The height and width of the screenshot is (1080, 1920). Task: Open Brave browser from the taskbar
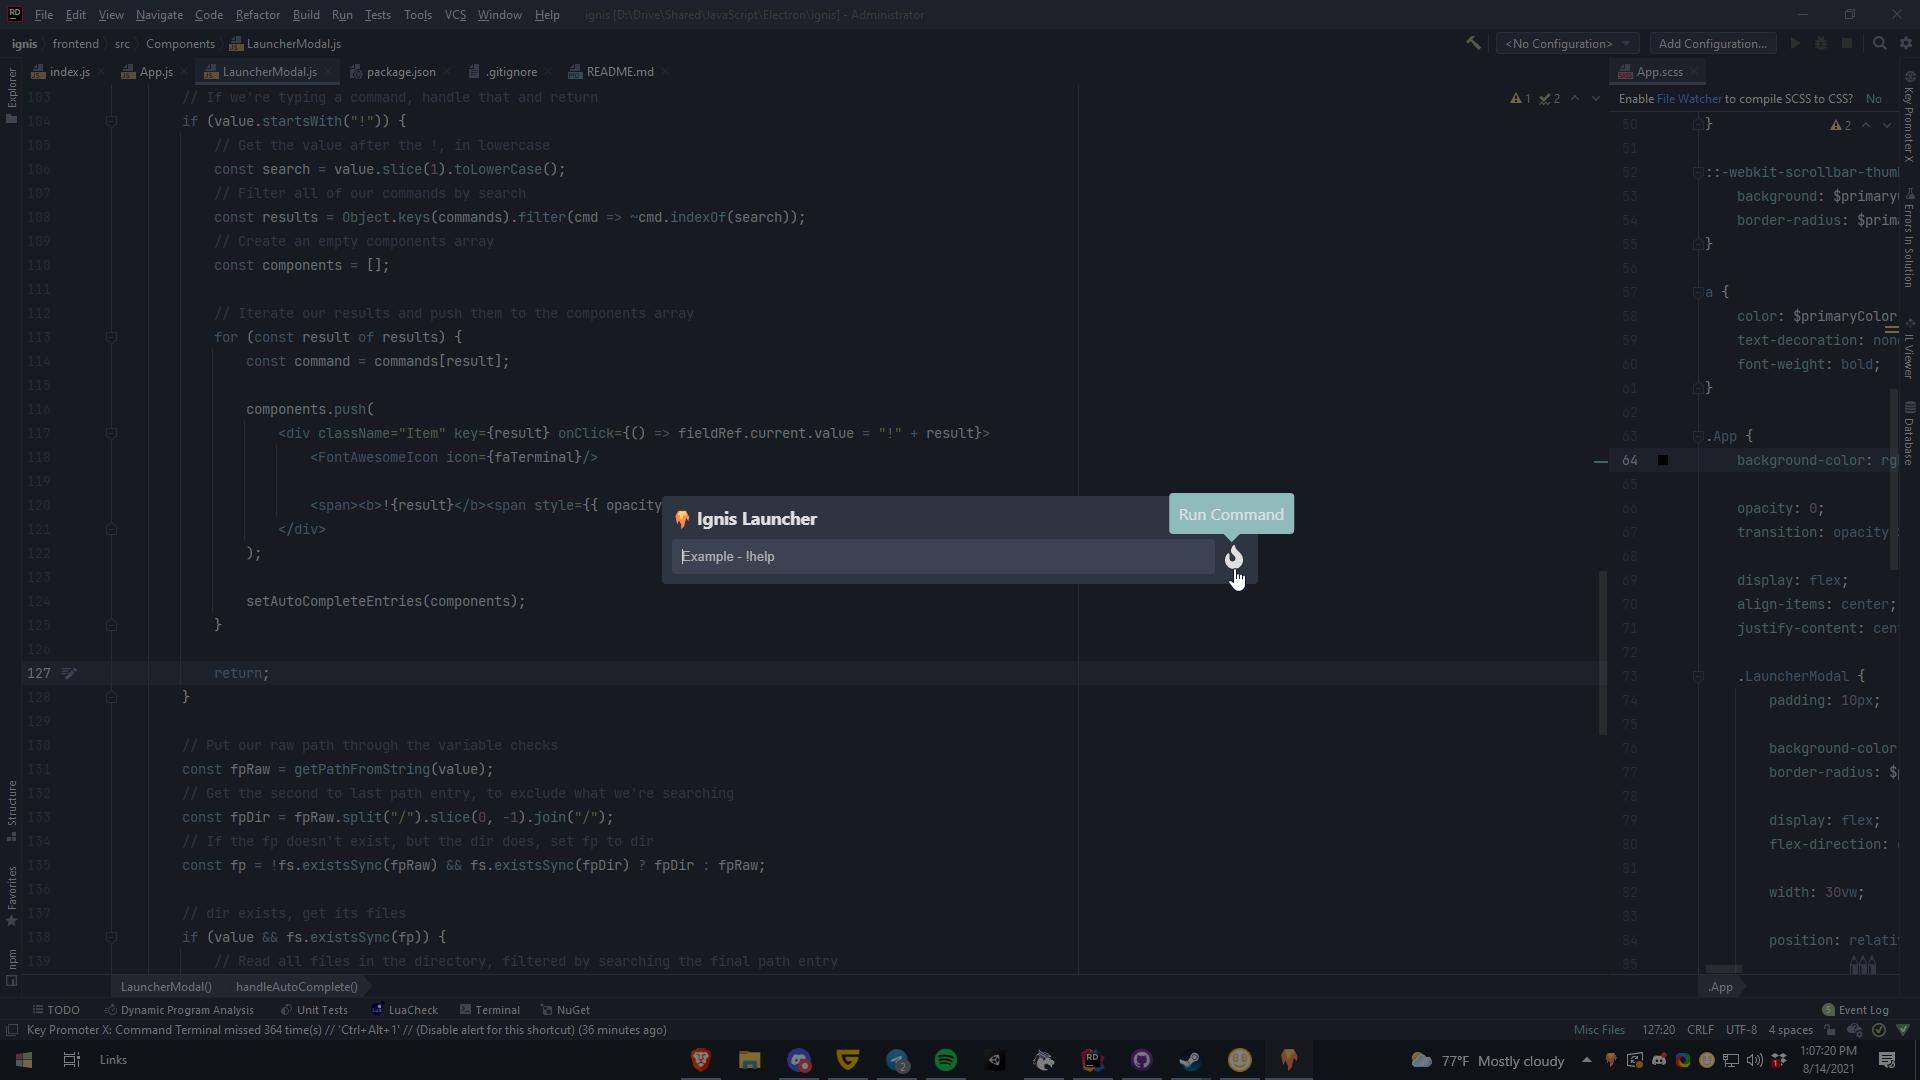coord(701,1060)
